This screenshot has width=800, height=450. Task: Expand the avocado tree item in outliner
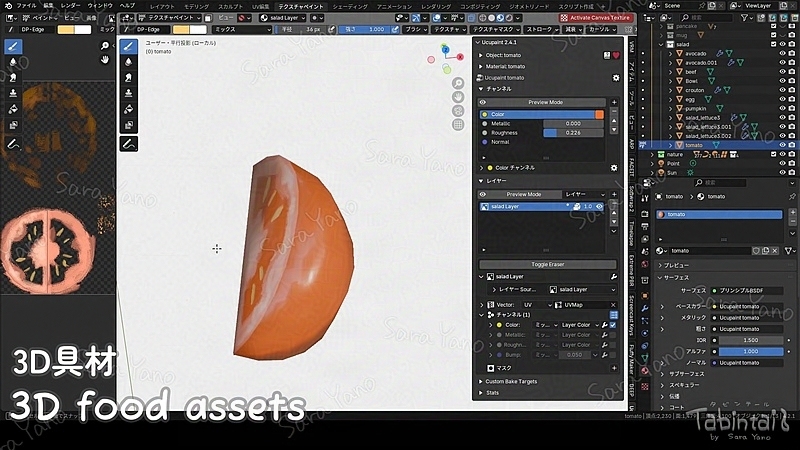670,54
